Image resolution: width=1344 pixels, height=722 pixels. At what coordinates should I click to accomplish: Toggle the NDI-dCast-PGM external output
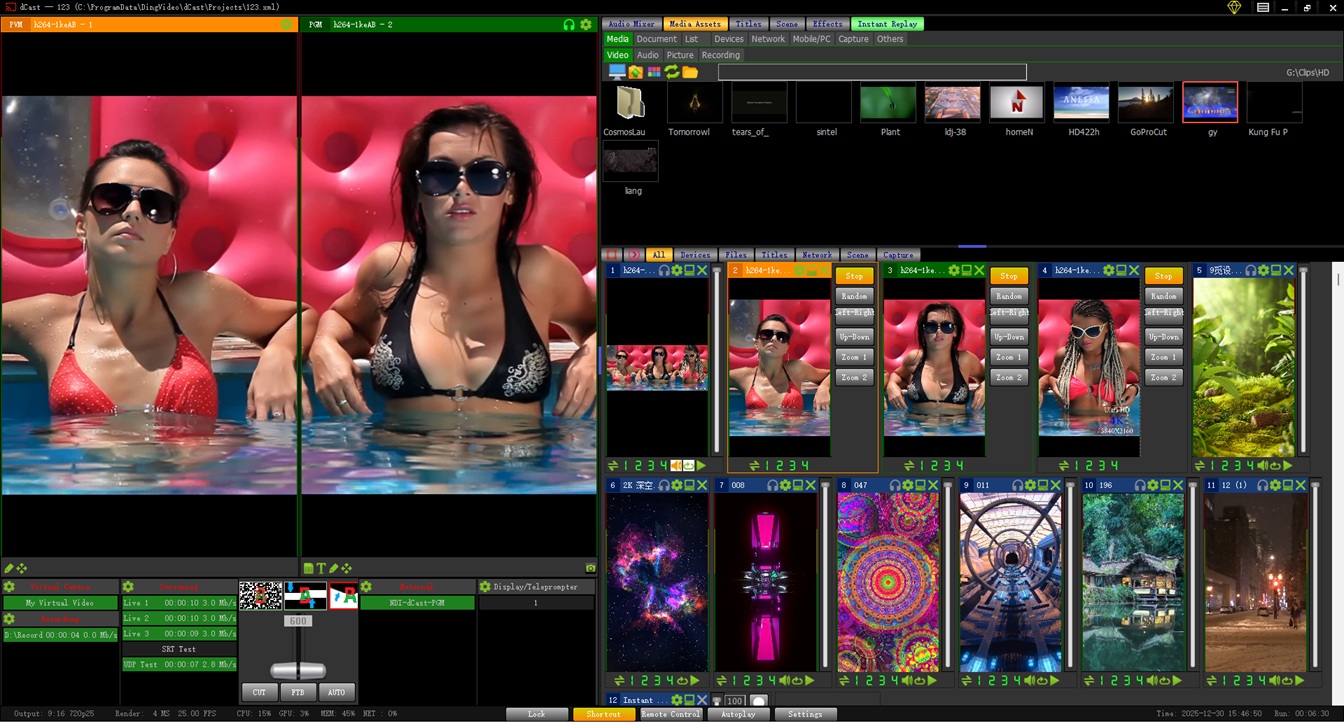[417, 603]
